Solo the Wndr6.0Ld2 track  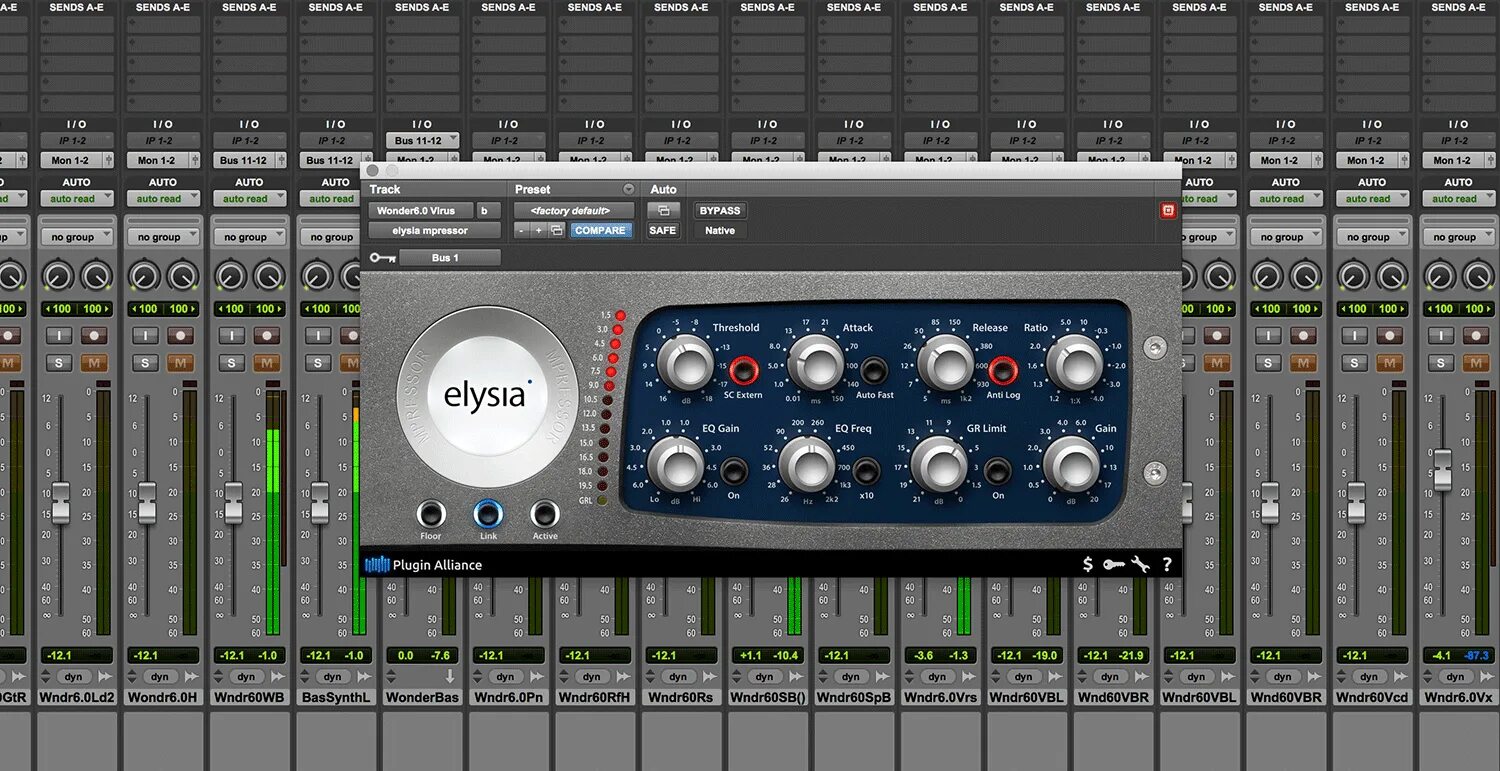[59, 362]
